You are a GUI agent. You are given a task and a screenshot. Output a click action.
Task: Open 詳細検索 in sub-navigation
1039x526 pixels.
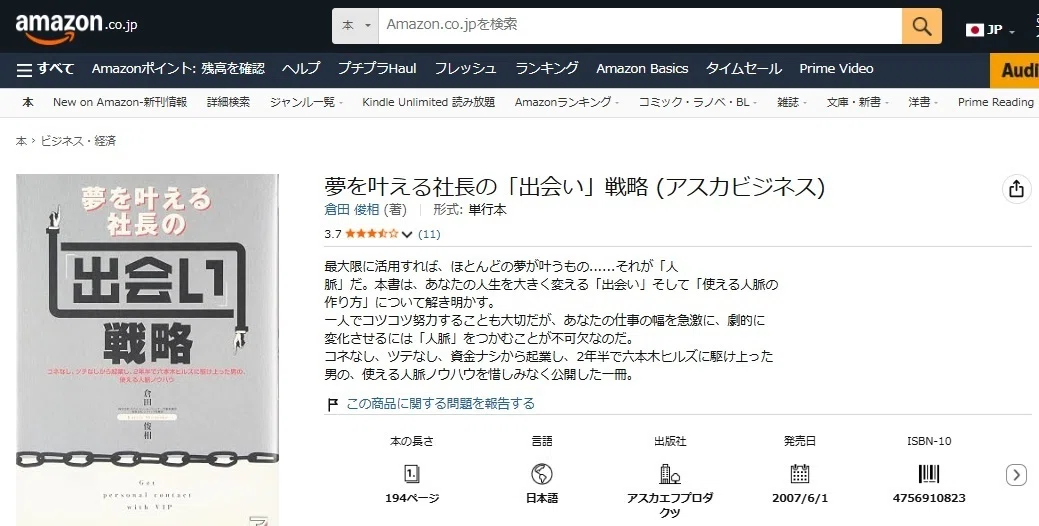click(x=229, y=102)
